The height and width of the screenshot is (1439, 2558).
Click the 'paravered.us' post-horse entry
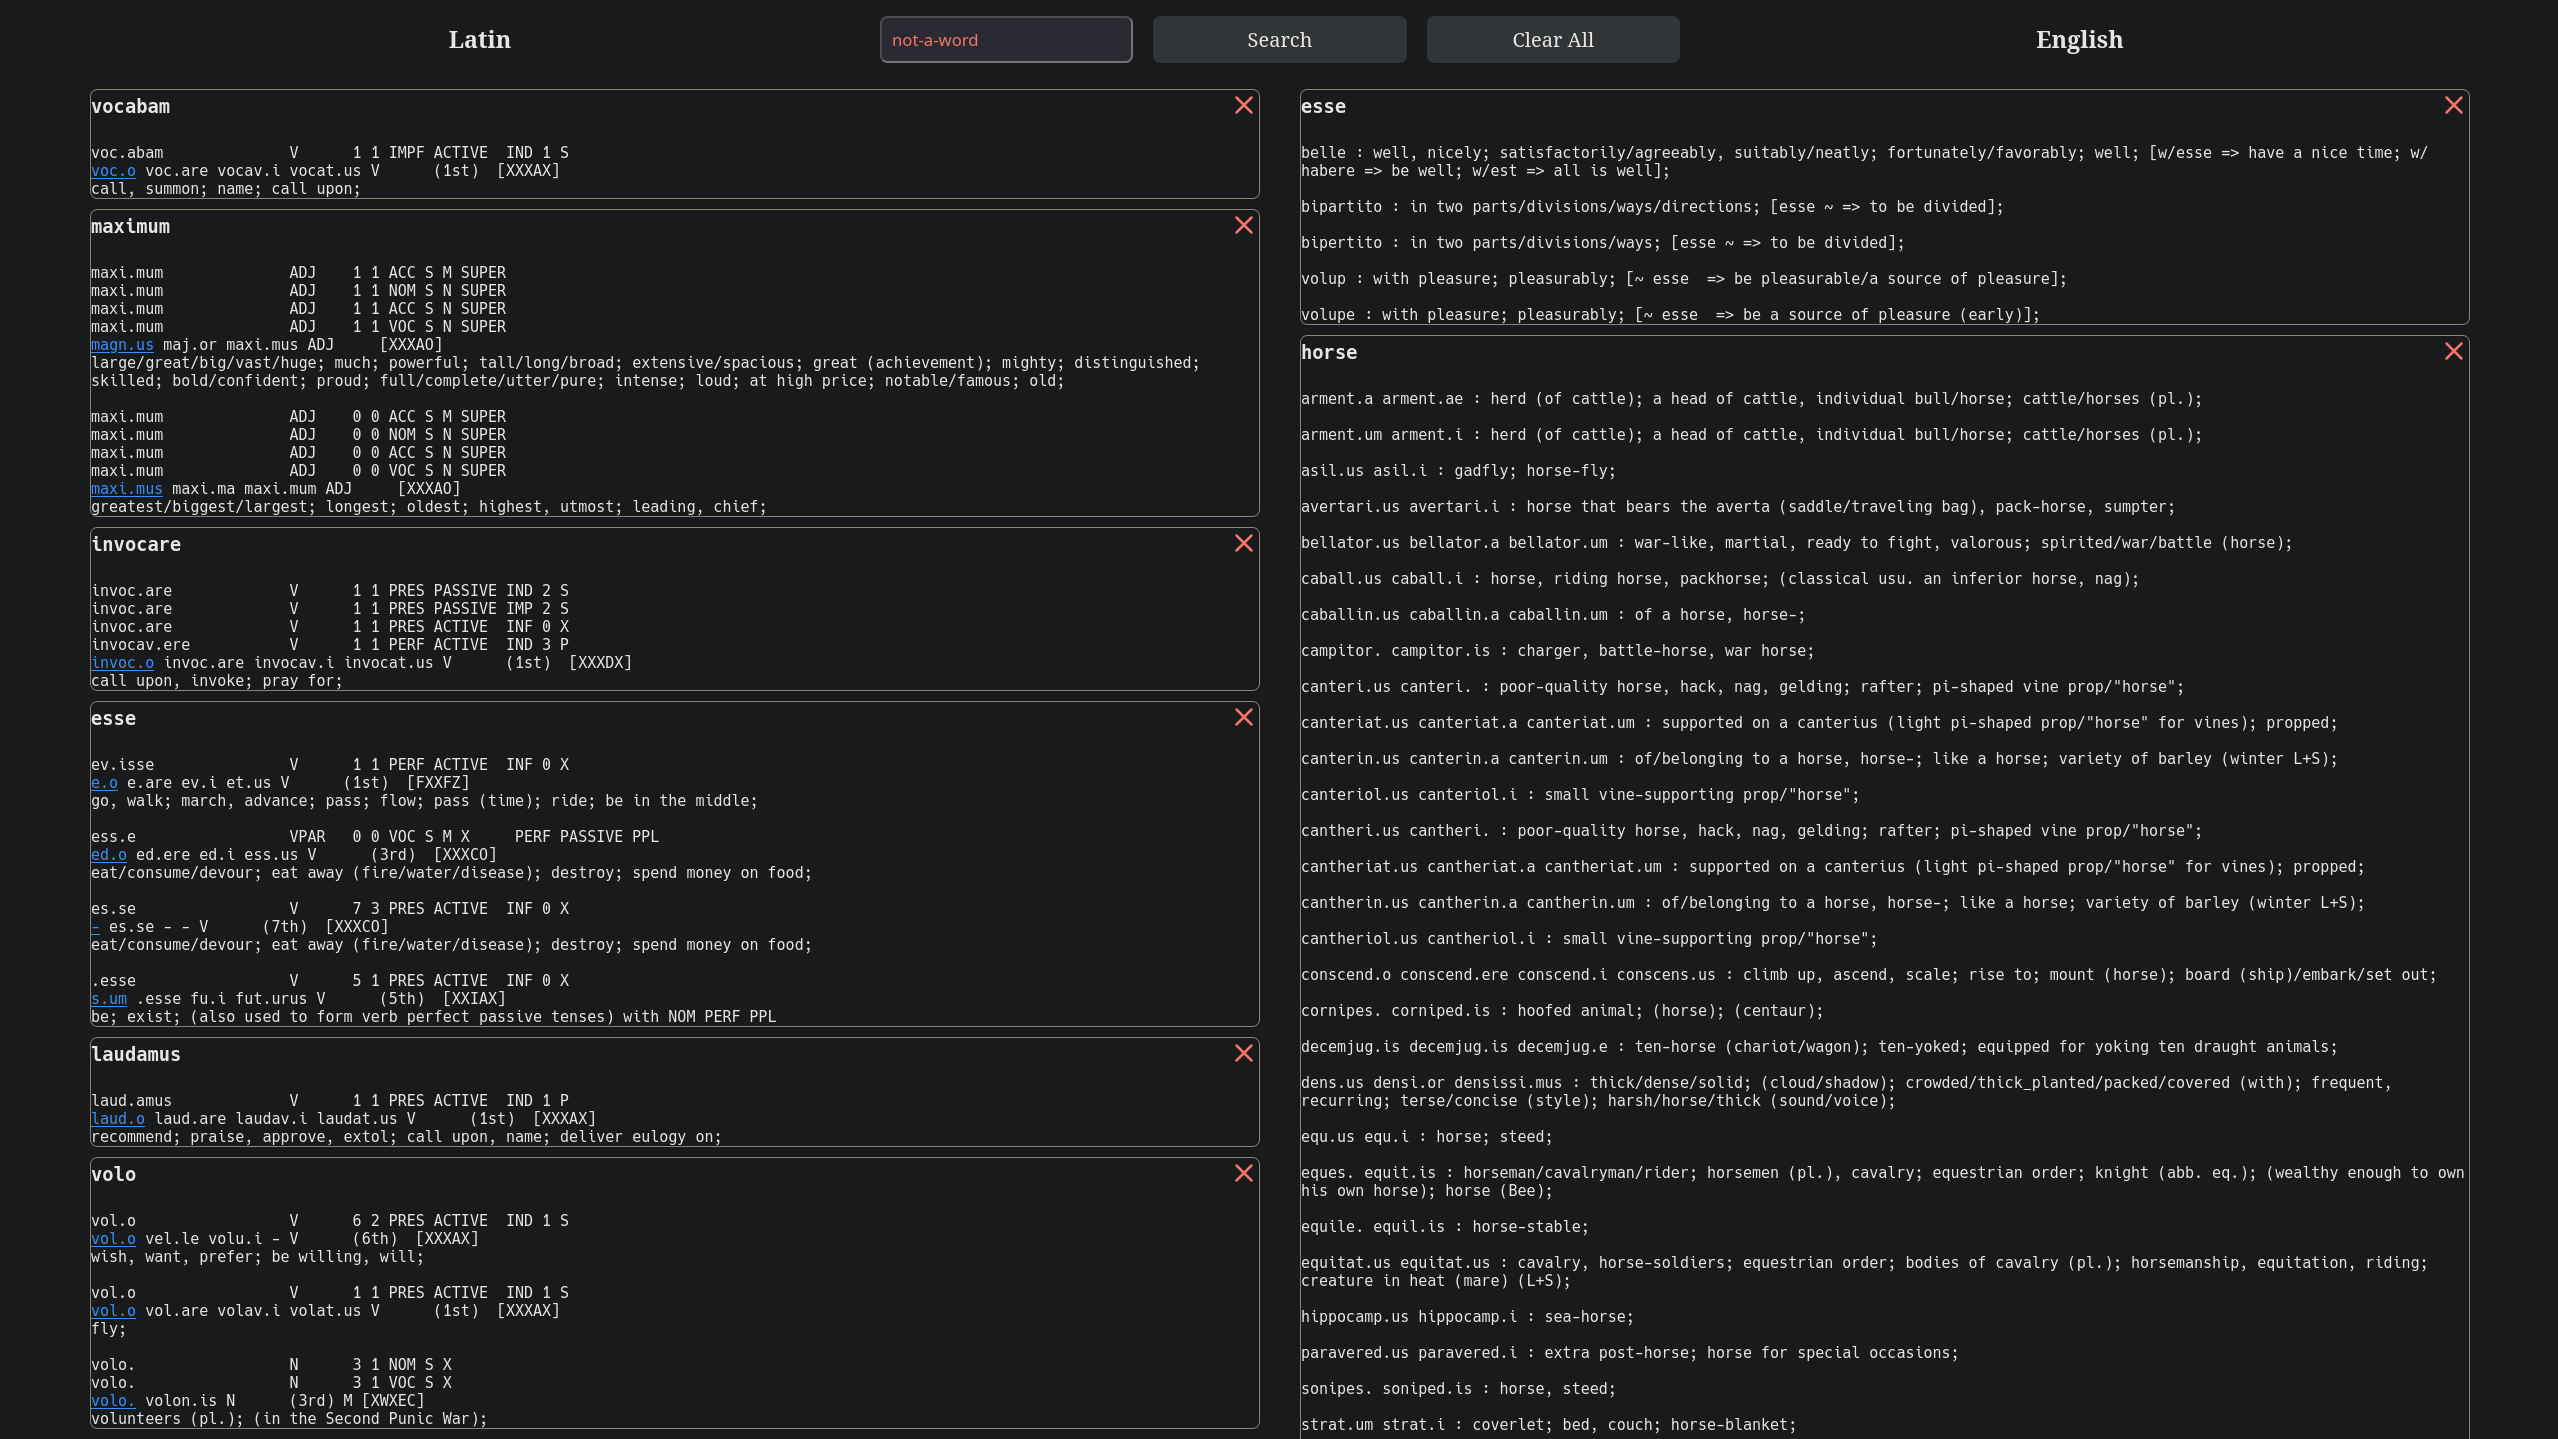click(x=1629, y=1353)
